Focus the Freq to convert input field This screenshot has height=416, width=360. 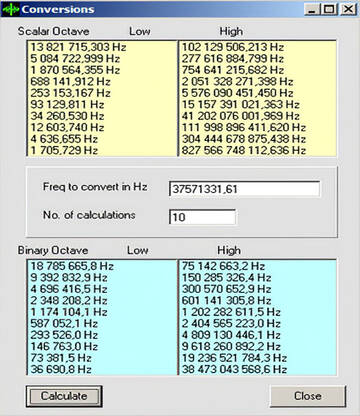(244, 189)
